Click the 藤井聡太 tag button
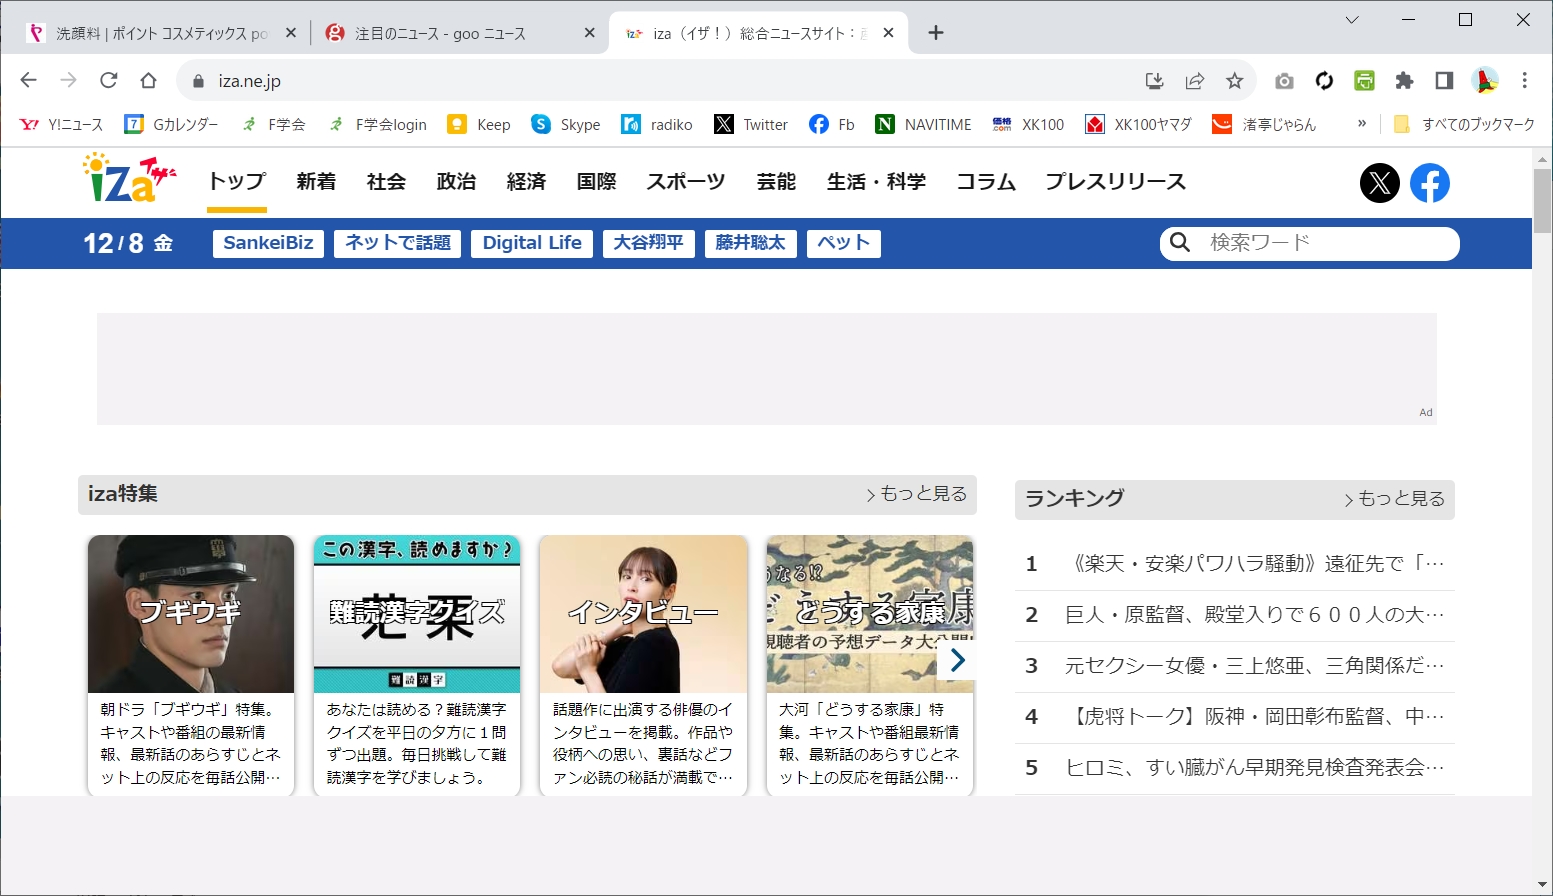The width and height of the screenshot is (1553, 896). [751, 243]
